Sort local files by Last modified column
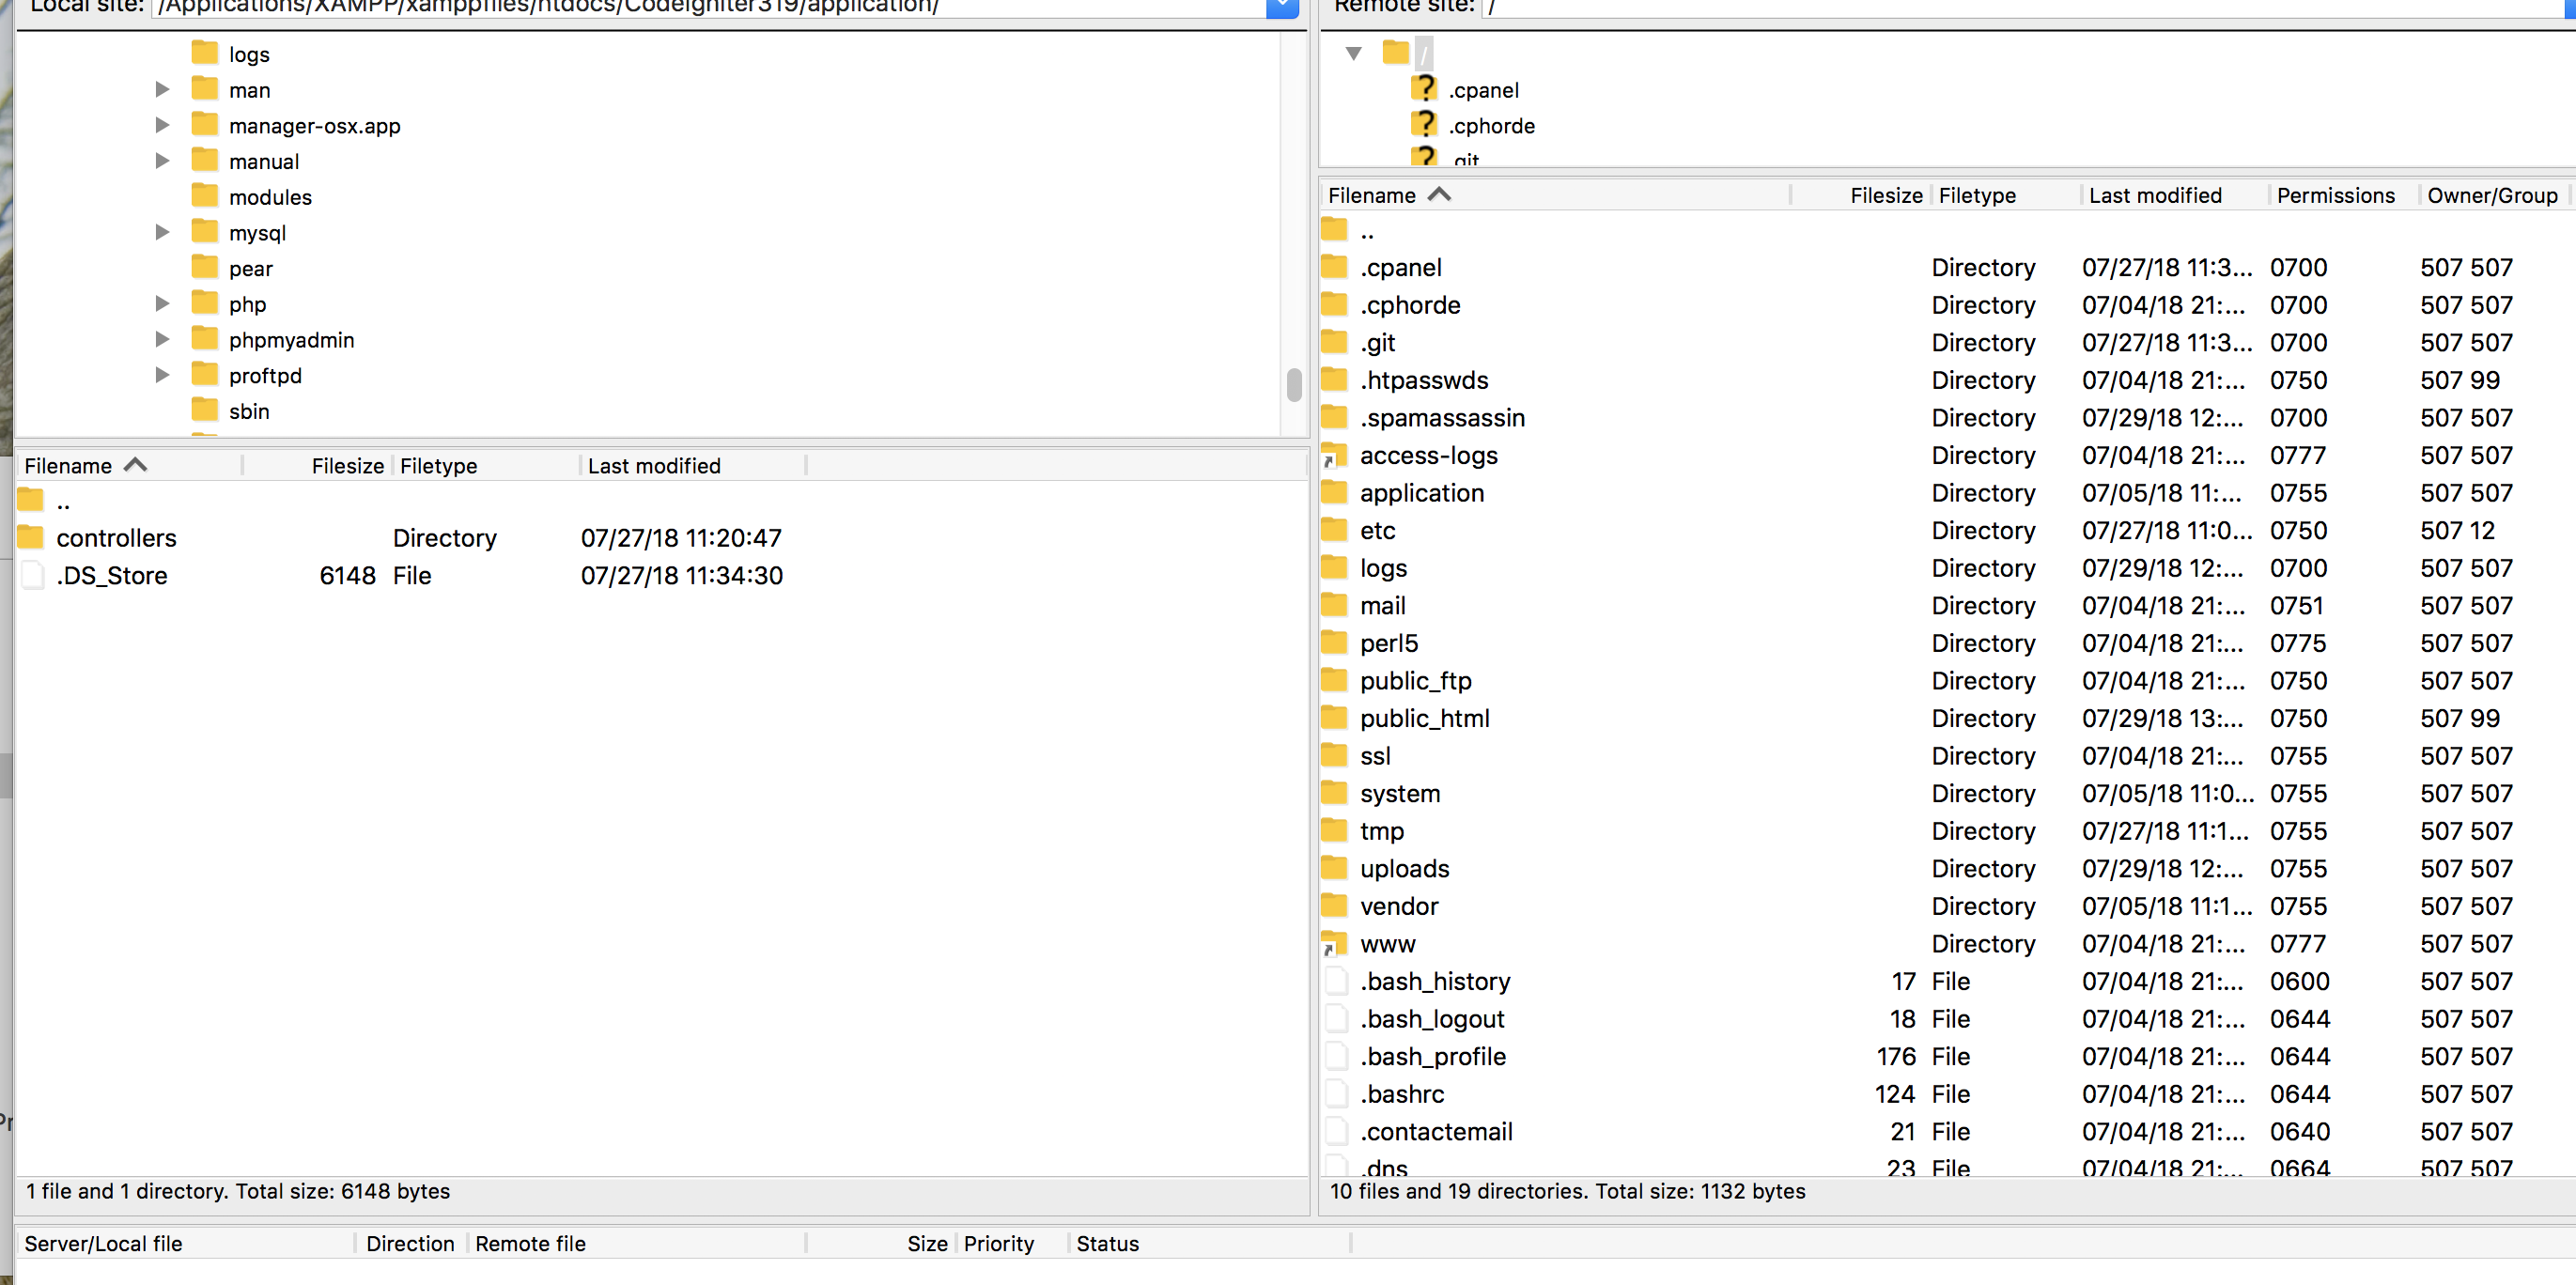The image size is (2576, 1285). [693, 466]
